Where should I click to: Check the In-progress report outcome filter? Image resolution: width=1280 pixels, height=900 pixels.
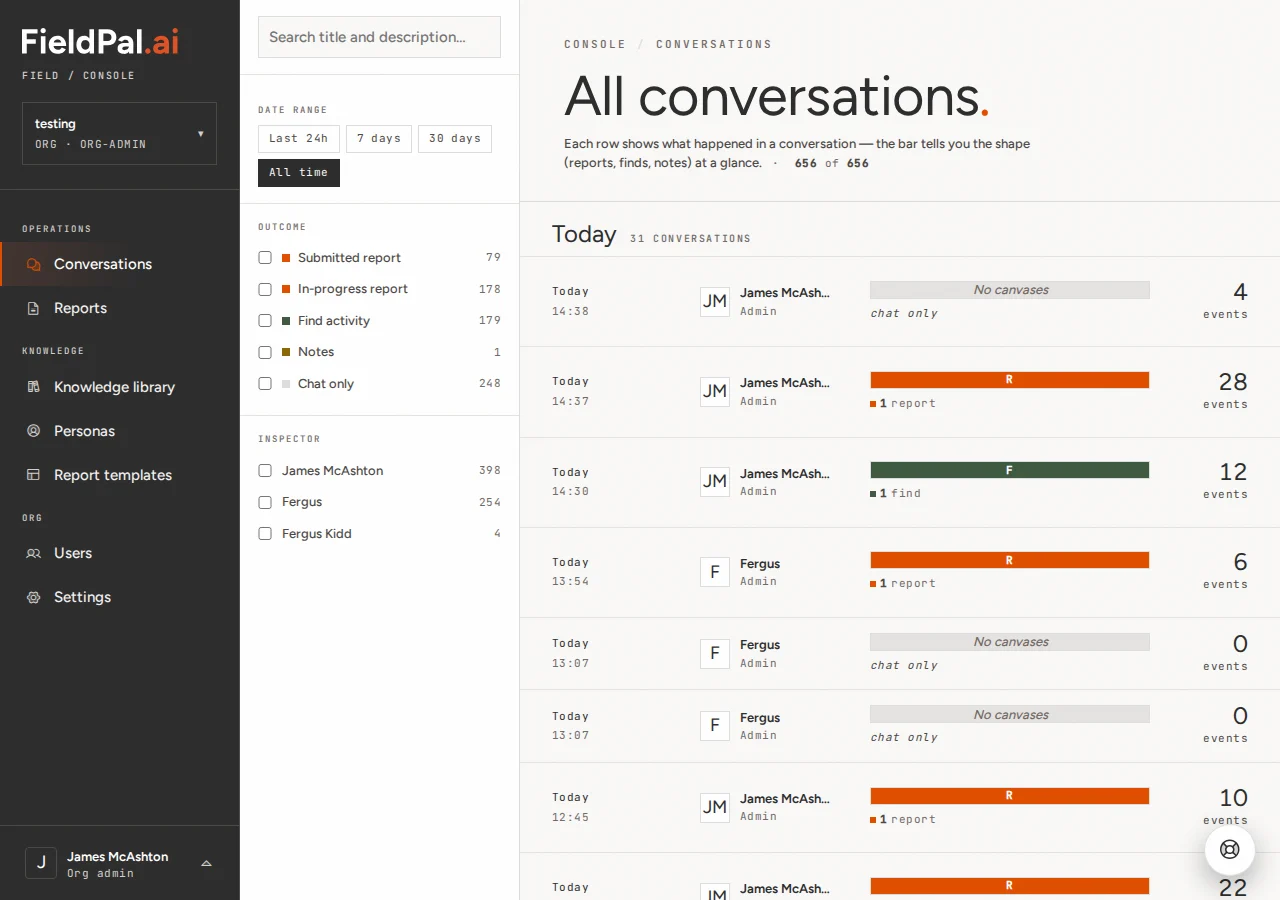265,289
